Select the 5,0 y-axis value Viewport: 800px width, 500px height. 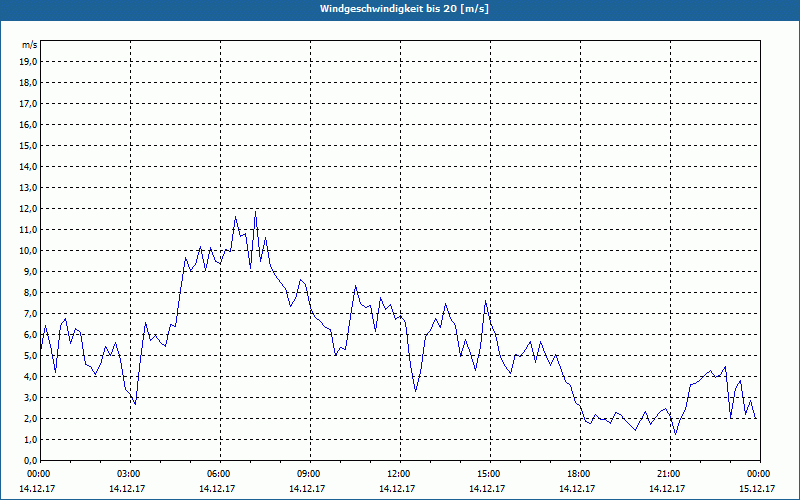click(x=30, y=356)
